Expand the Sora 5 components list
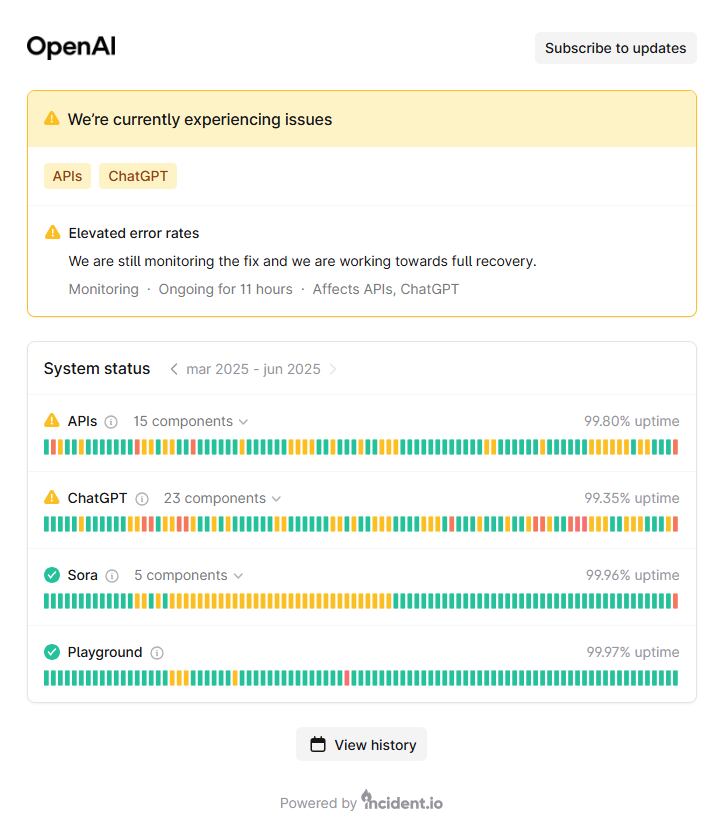The image size is (705, 822). point(188,576)
